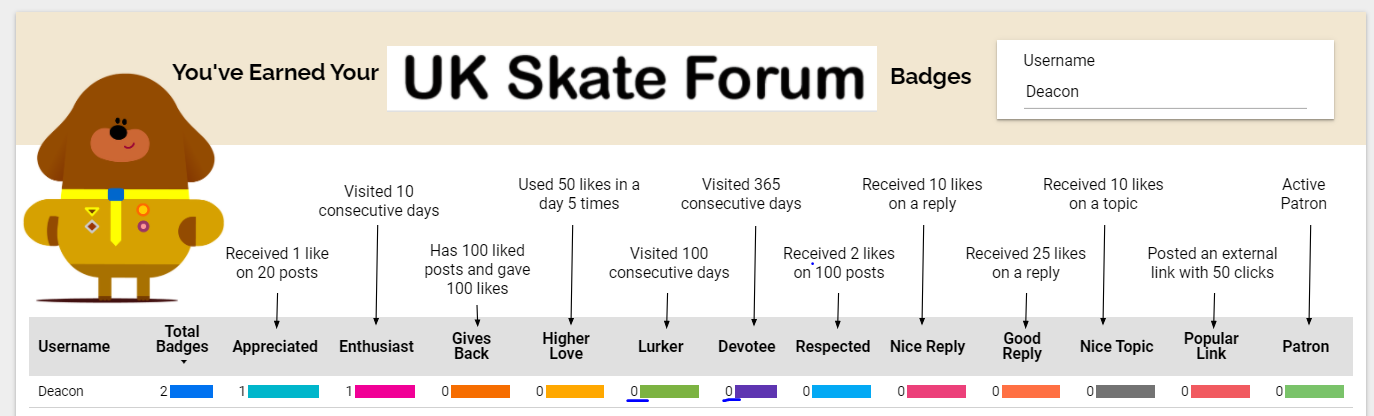Click the Lurker column header
1374x416 pixels.
[x=661, y=347]
